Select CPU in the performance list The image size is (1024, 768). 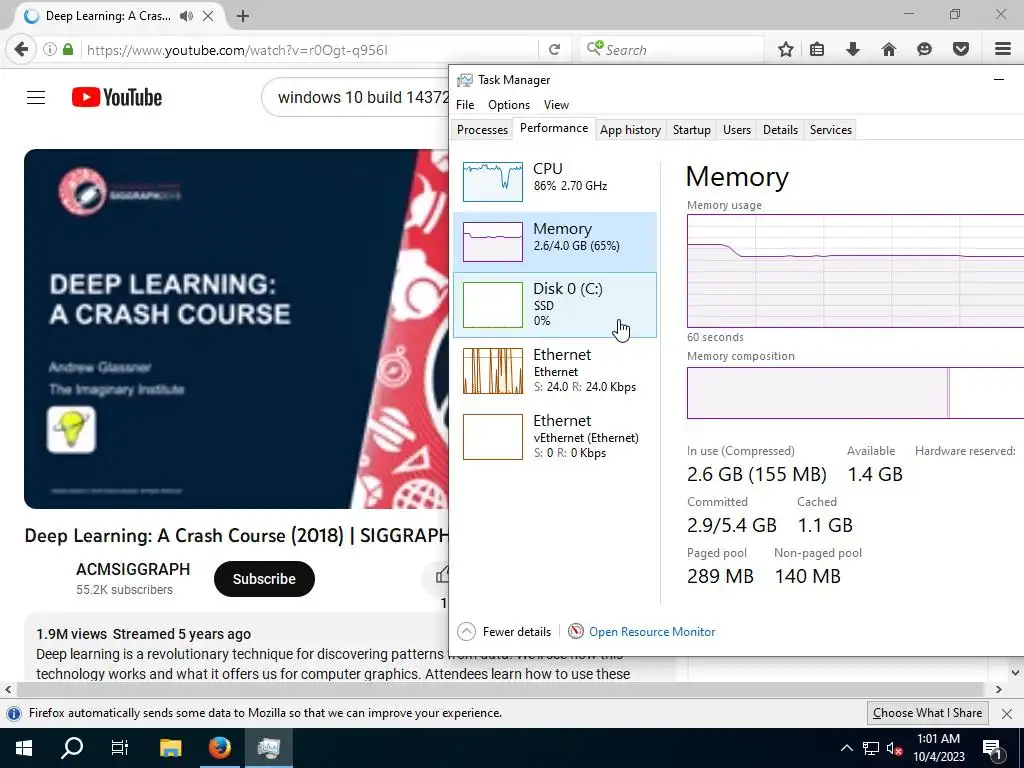555,182
